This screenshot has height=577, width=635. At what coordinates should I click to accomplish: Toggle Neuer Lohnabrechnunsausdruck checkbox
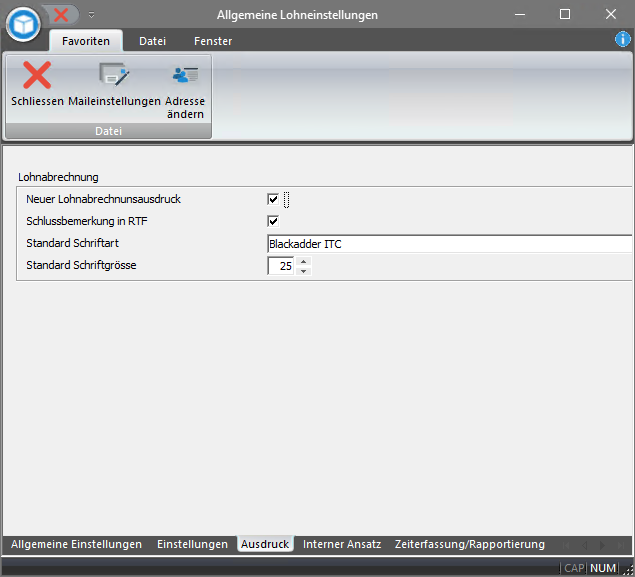pos(273,199)
